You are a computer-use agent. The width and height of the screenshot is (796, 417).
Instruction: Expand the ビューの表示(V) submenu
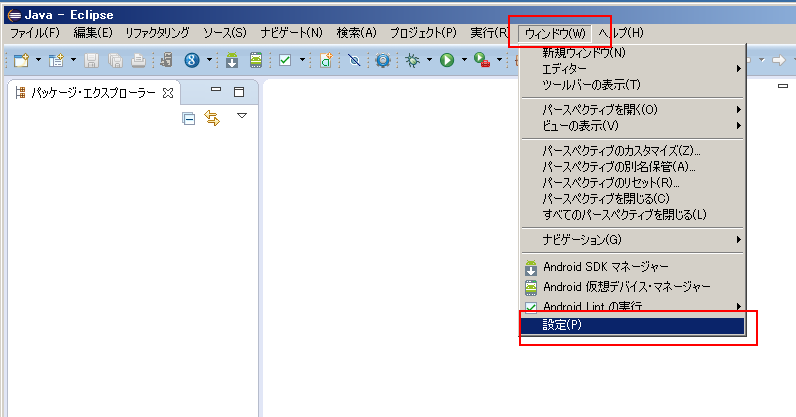(x=632, y=125)
